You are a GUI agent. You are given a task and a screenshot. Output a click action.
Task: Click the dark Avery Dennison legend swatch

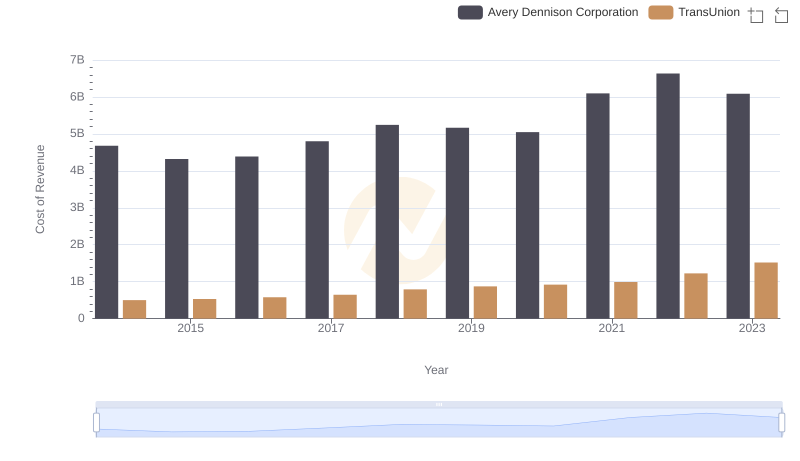tap(470, 12)
